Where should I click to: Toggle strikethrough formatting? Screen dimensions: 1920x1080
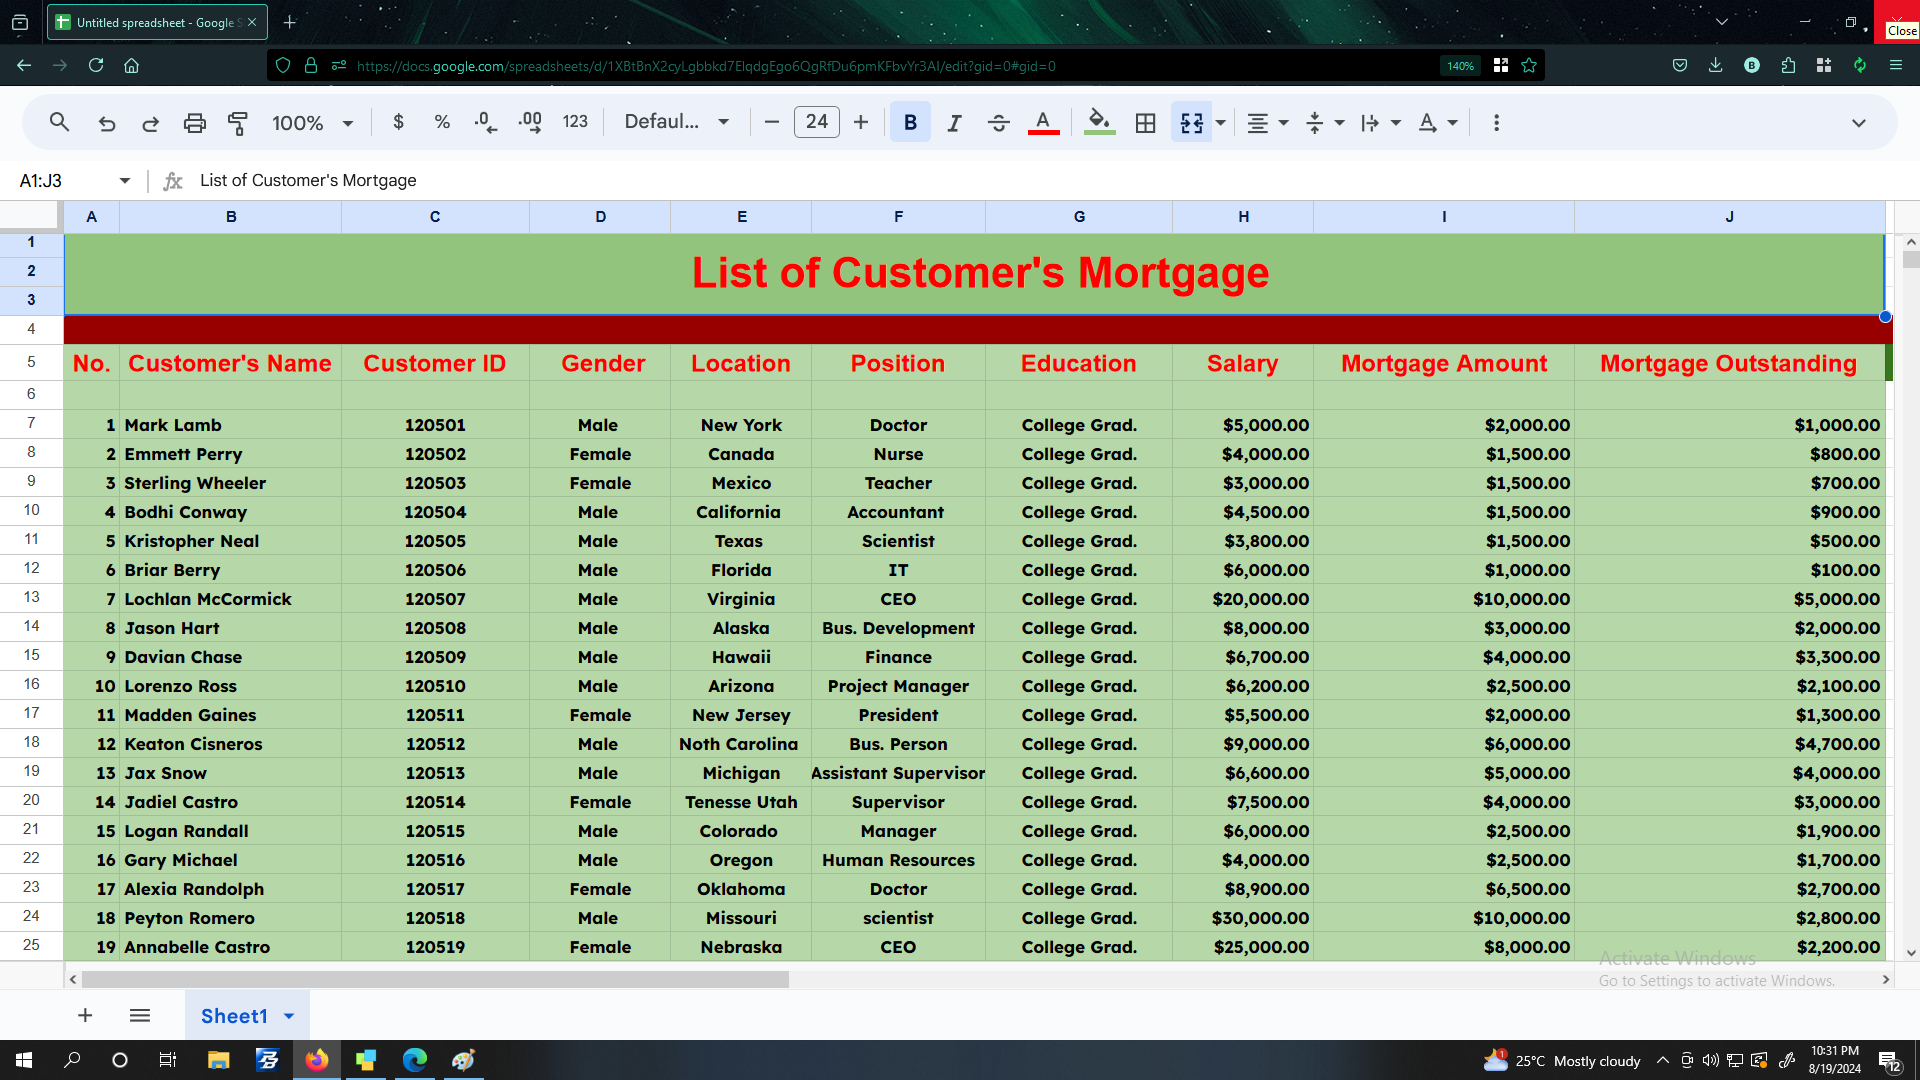[998, 123]
